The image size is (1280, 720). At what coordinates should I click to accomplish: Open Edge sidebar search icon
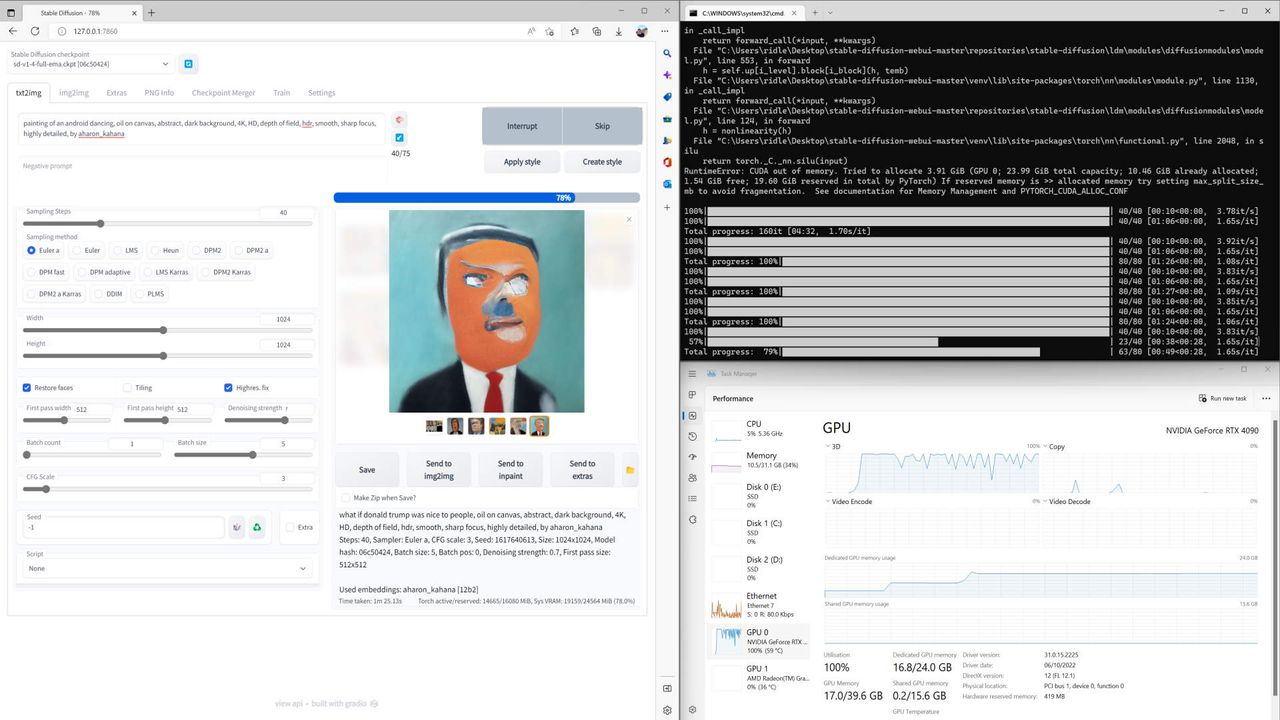coord(667,53)
